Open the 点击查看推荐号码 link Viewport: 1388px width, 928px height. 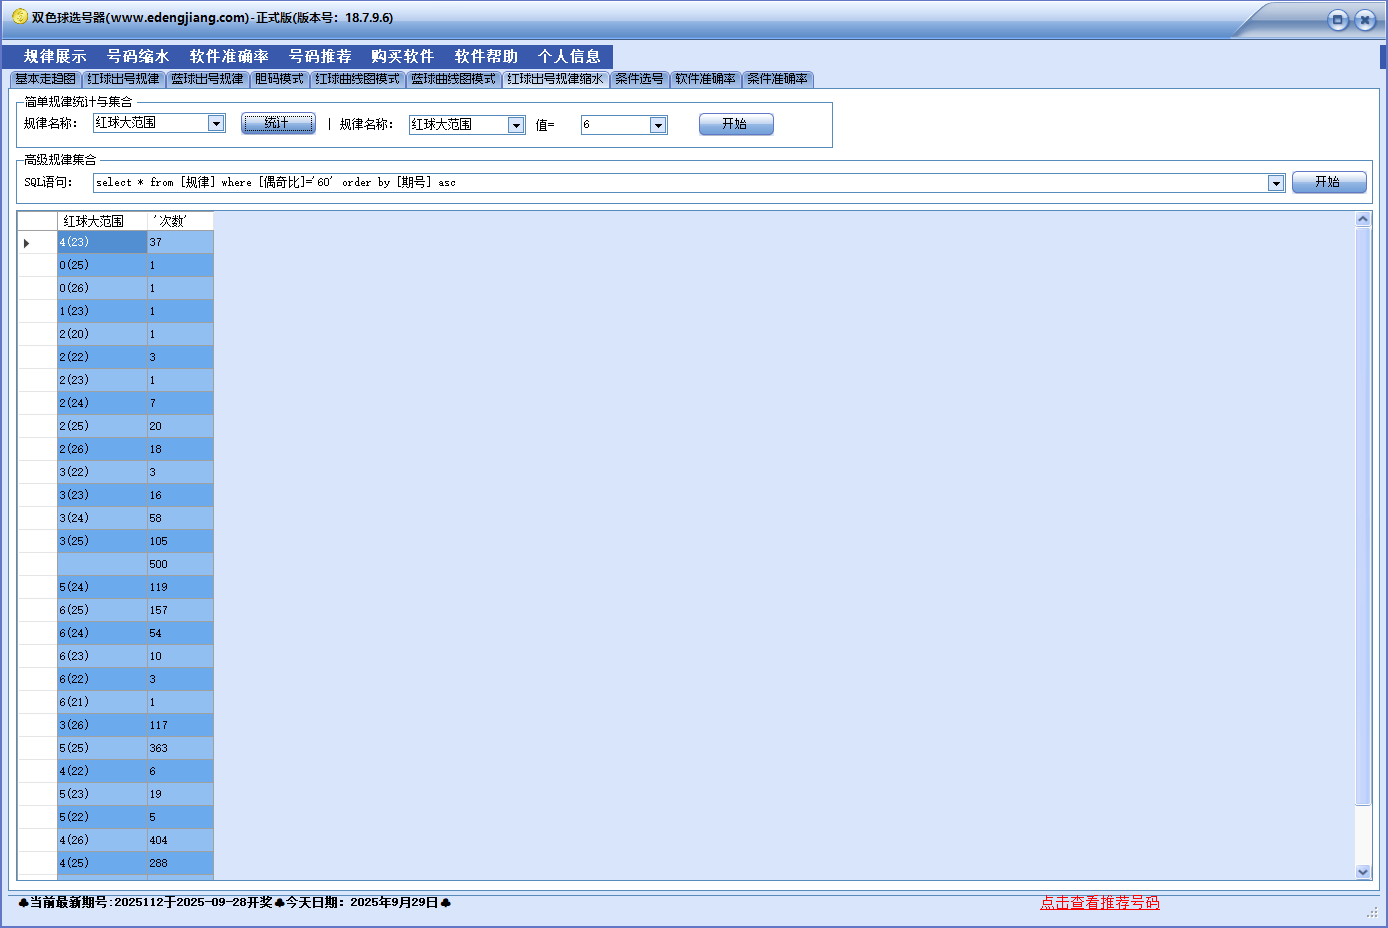click(x=1099, y=902)
